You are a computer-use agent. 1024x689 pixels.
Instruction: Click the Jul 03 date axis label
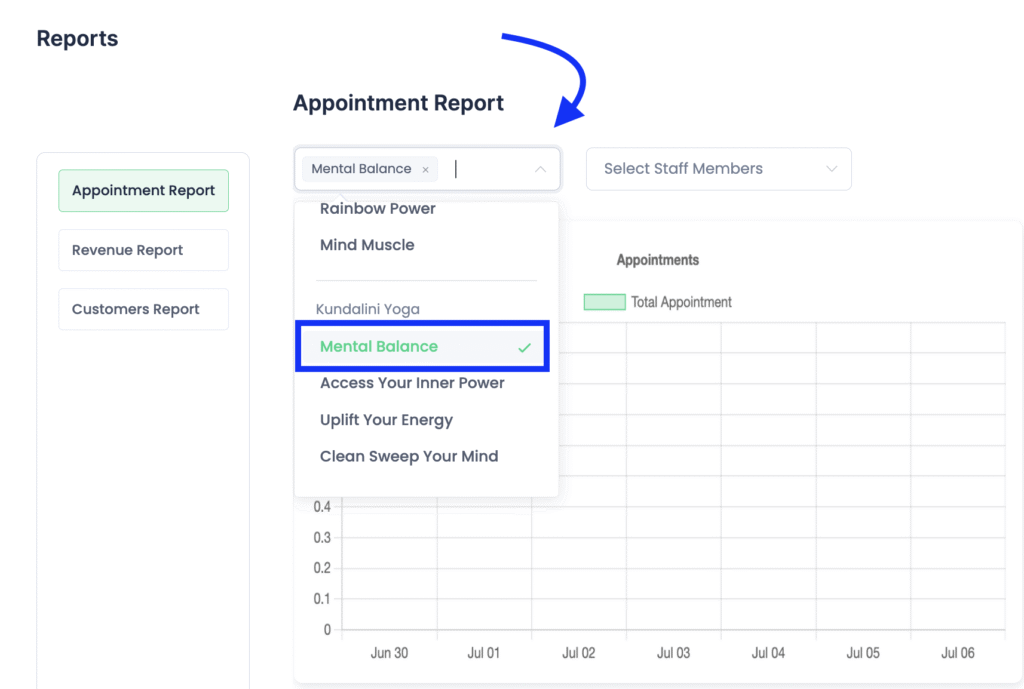[673, 653]
